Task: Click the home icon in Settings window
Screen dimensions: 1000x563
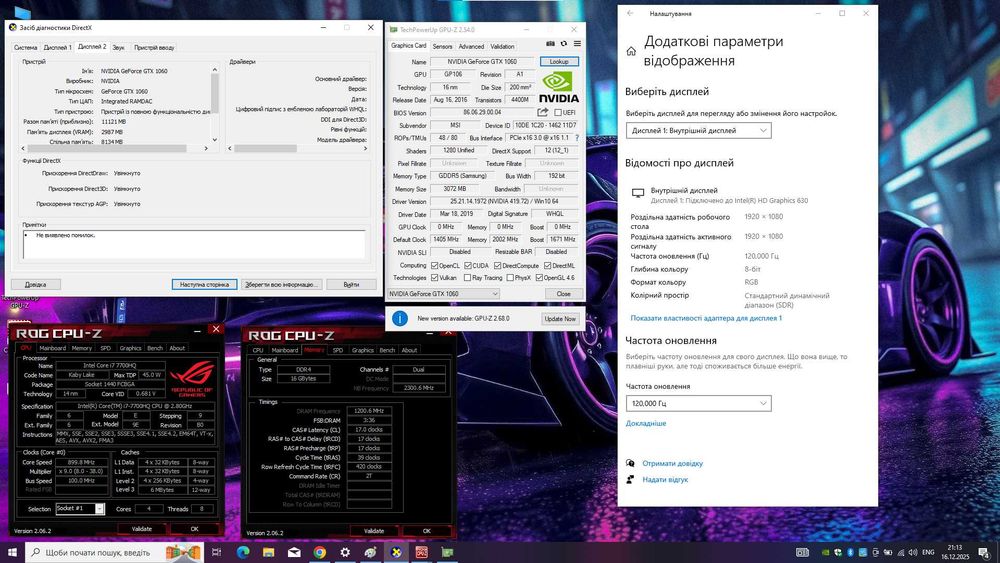Action: (x=631, y=51)
